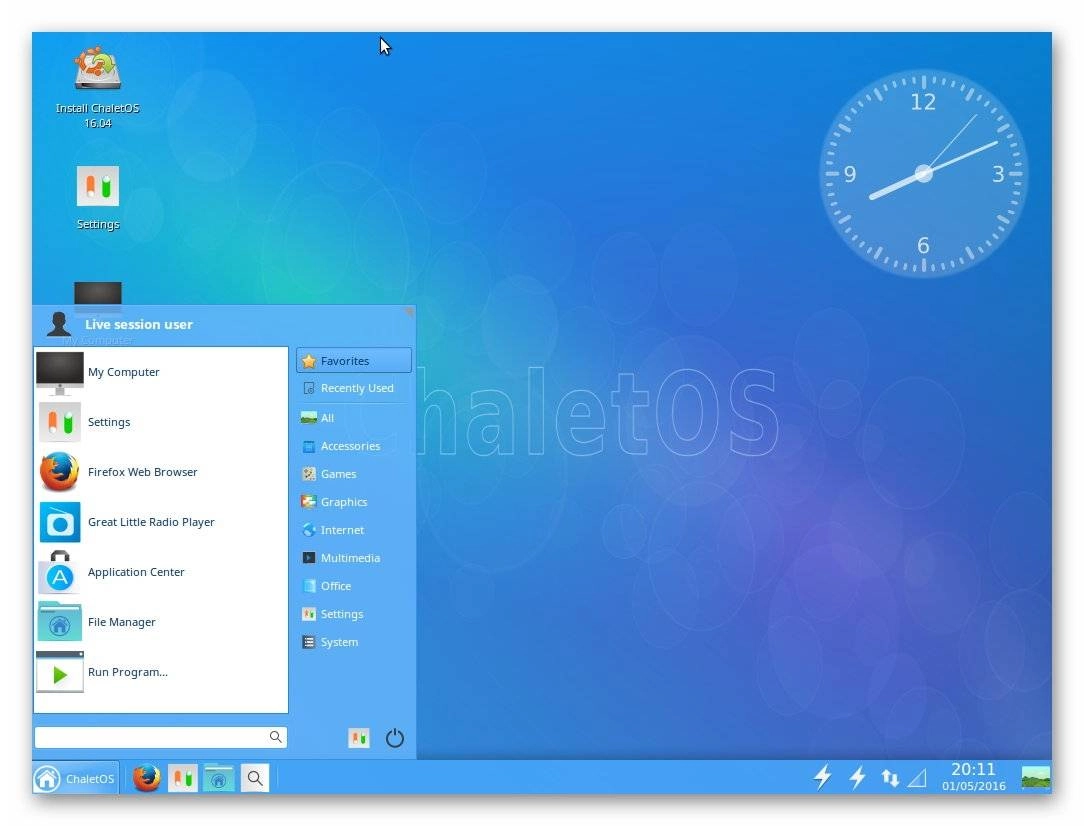Click the landscape thumbnail at the panel's end

(1036, 777)
